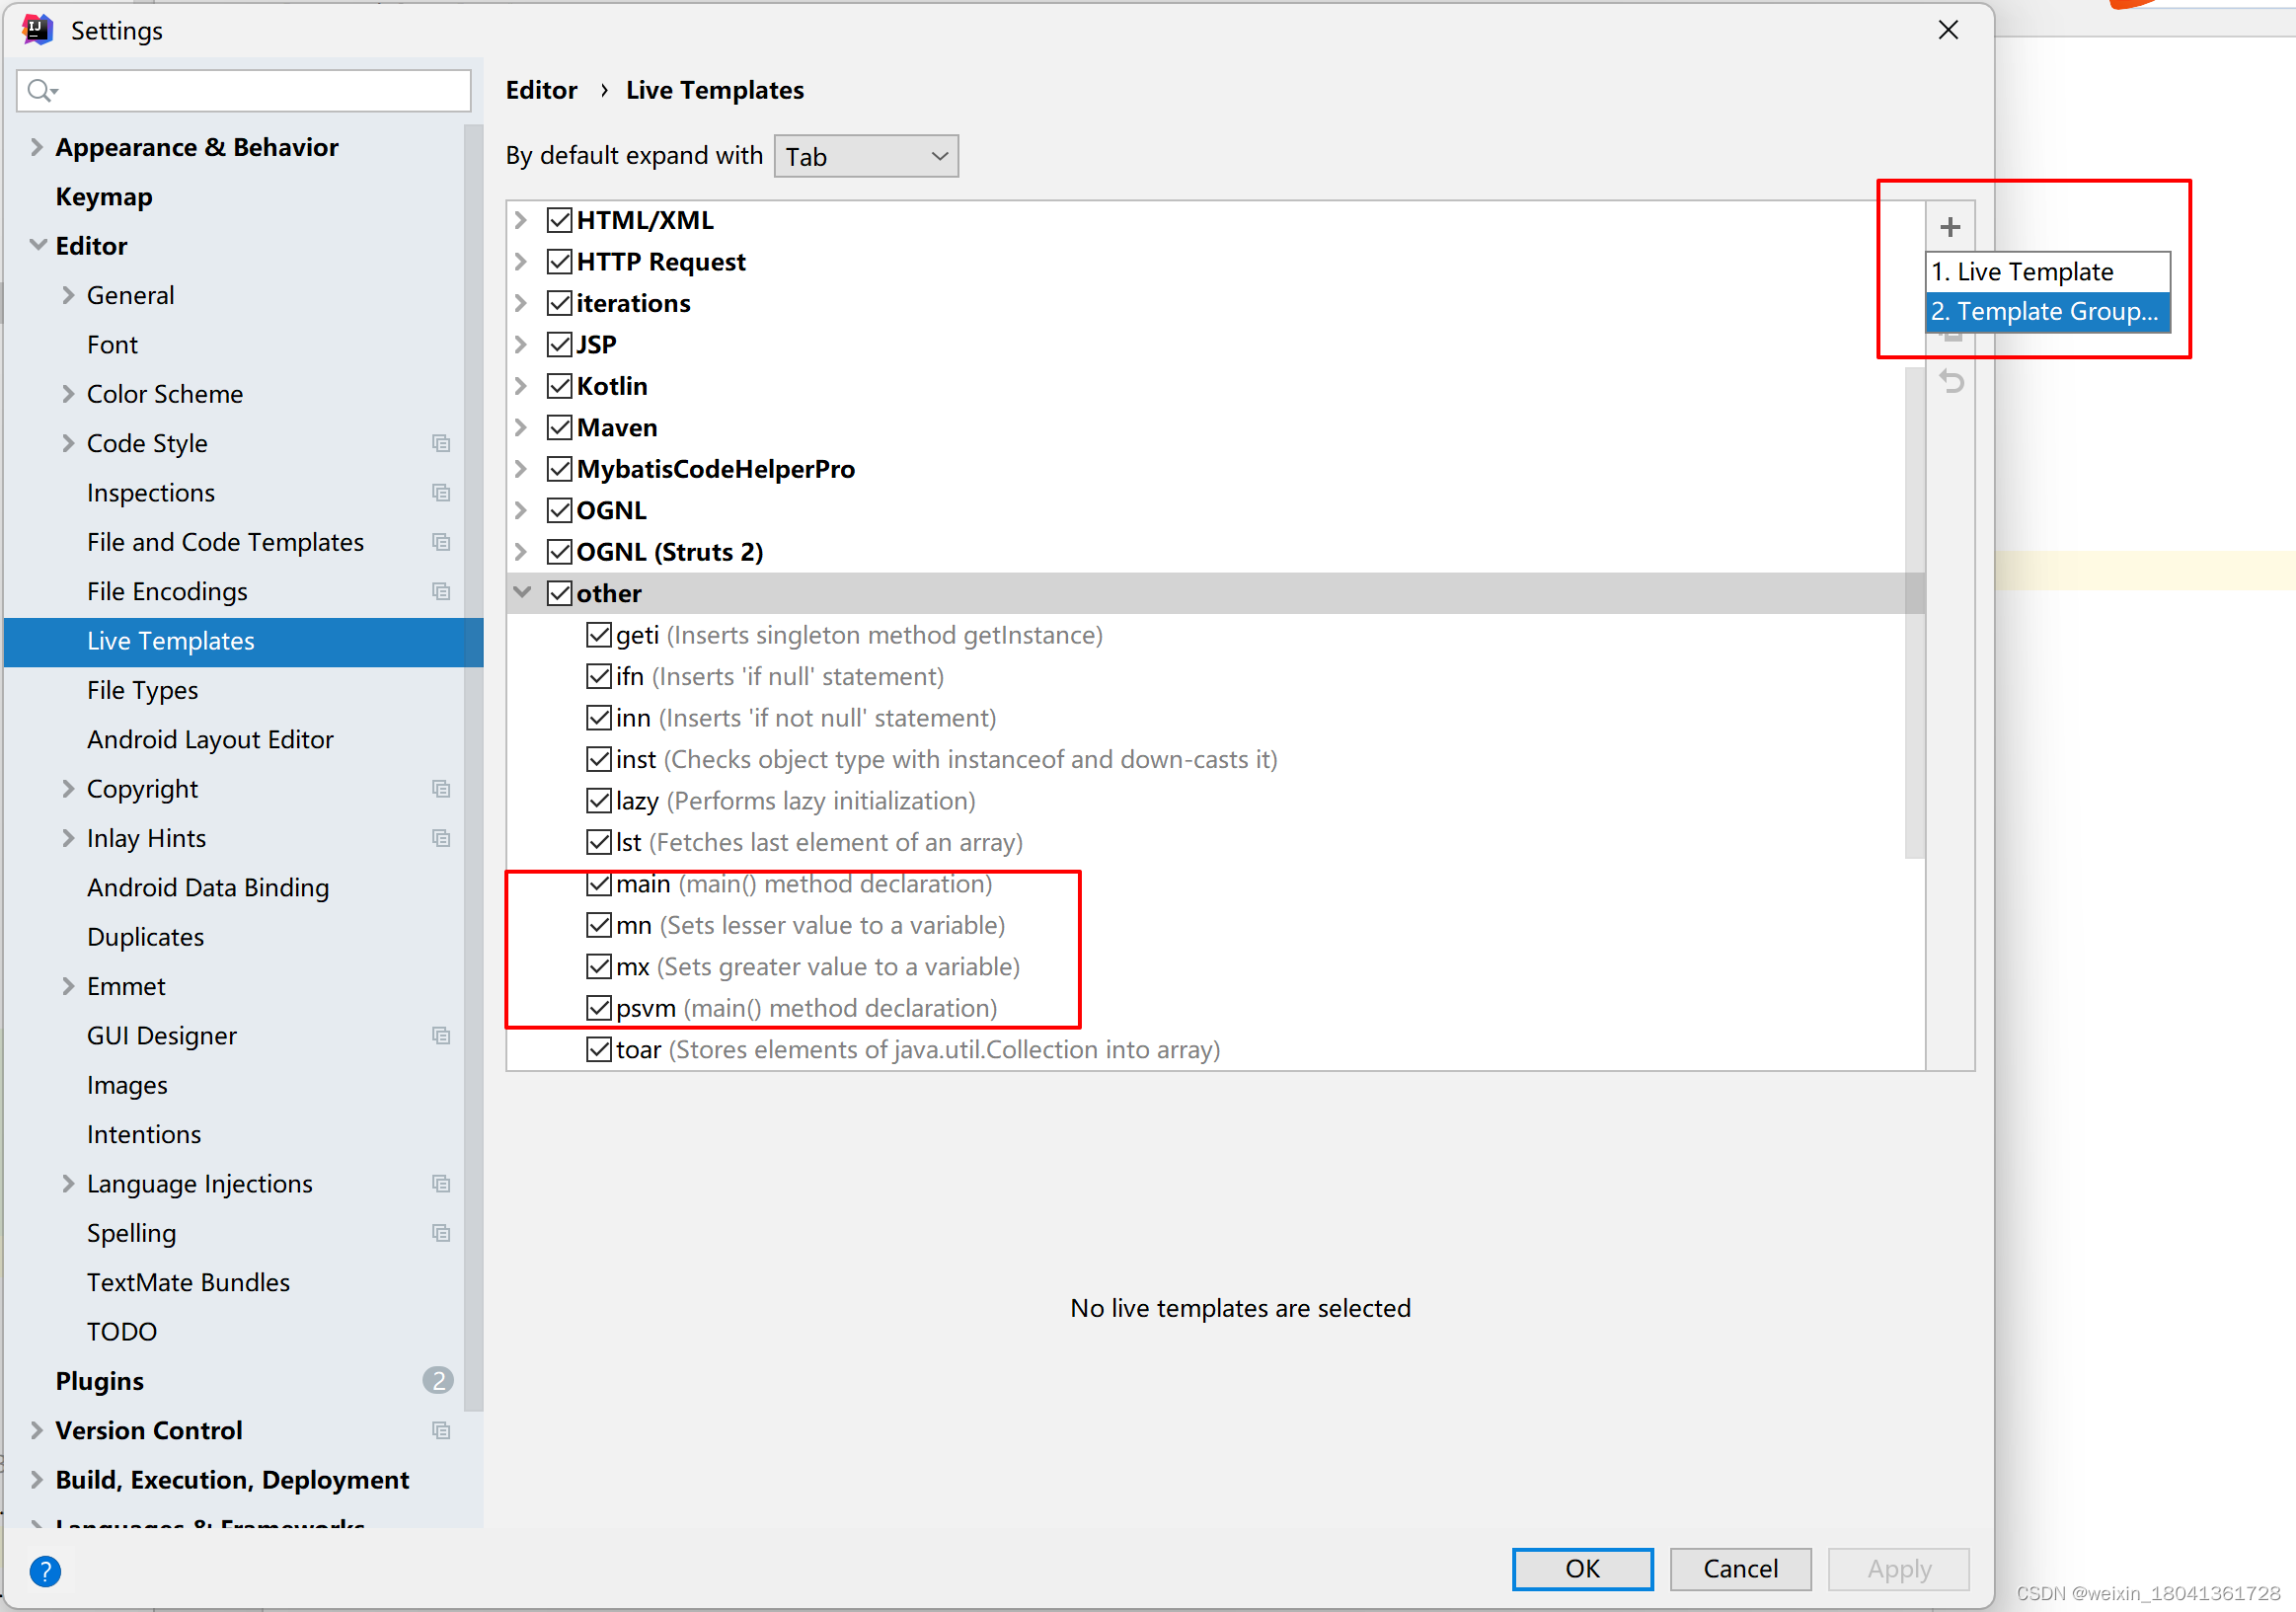Open the File Types settings page
The height and width of the screenshot is (1612, 2296).
point(143,690)
